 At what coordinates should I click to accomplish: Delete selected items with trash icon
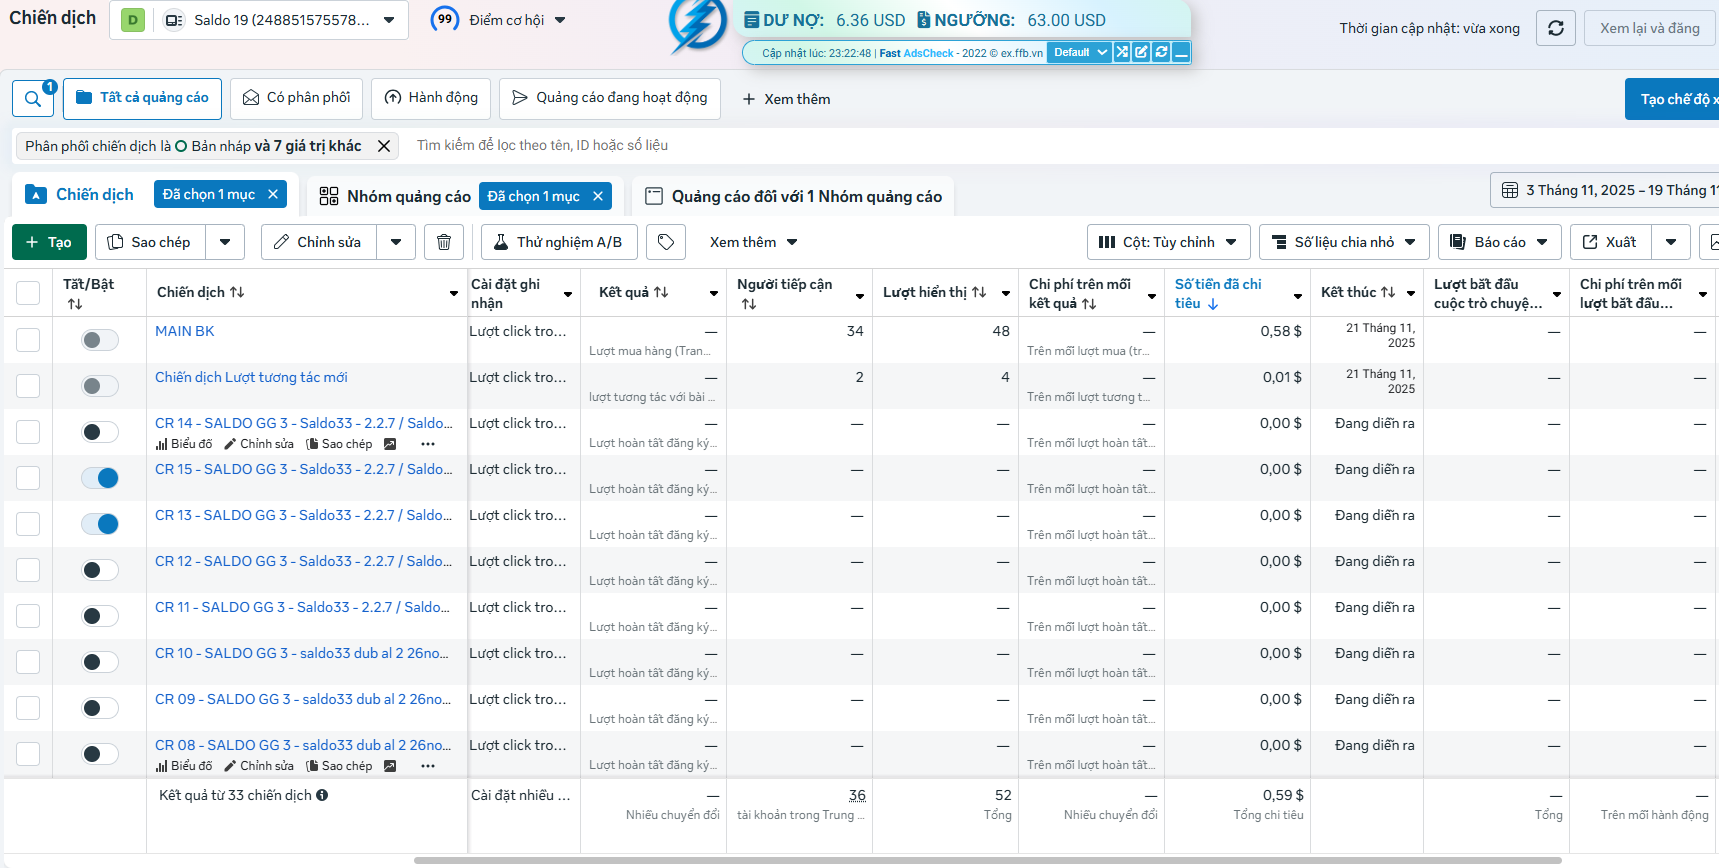tap(444, 242)
